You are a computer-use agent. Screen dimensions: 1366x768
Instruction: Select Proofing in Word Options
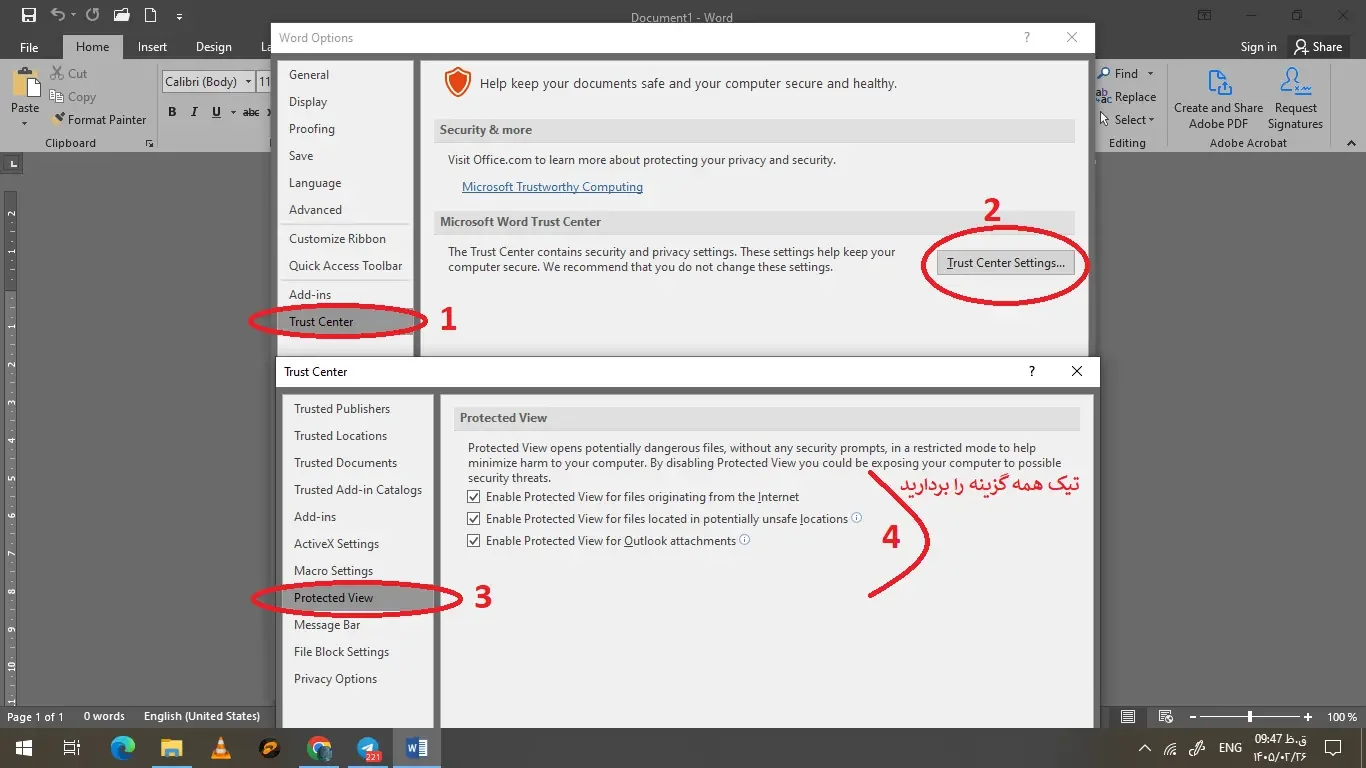tap(346, 129)
